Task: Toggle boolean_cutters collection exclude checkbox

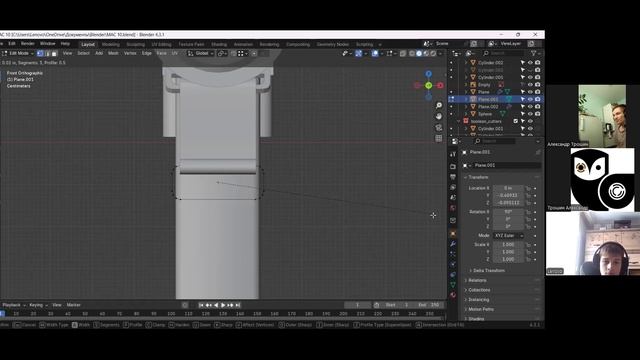Action: (516, 121)
